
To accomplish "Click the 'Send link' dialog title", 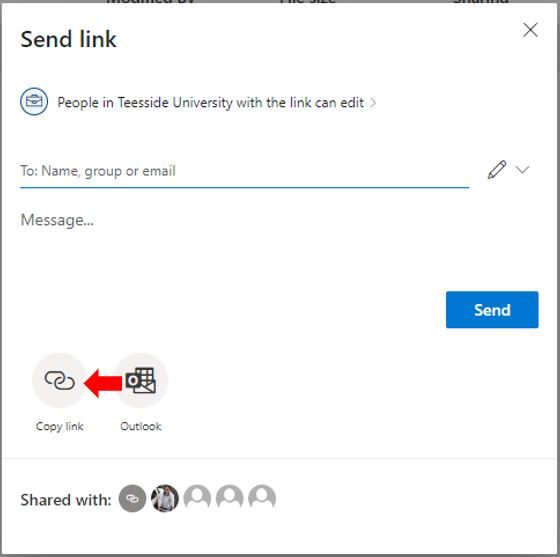I will click(x=68, y=39).
